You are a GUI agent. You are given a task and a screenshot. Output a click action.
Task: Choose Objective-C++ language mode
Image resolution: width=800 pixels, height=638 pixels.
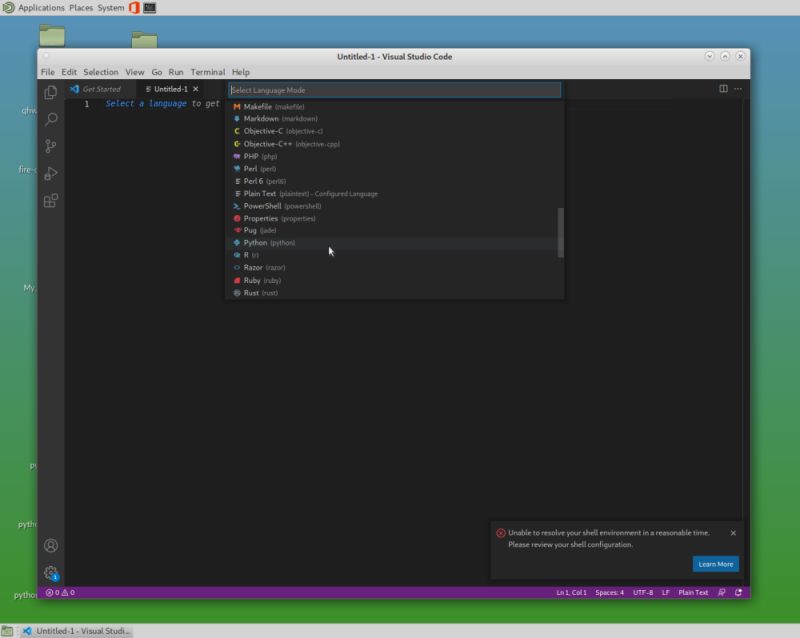(x=394, y=144)
